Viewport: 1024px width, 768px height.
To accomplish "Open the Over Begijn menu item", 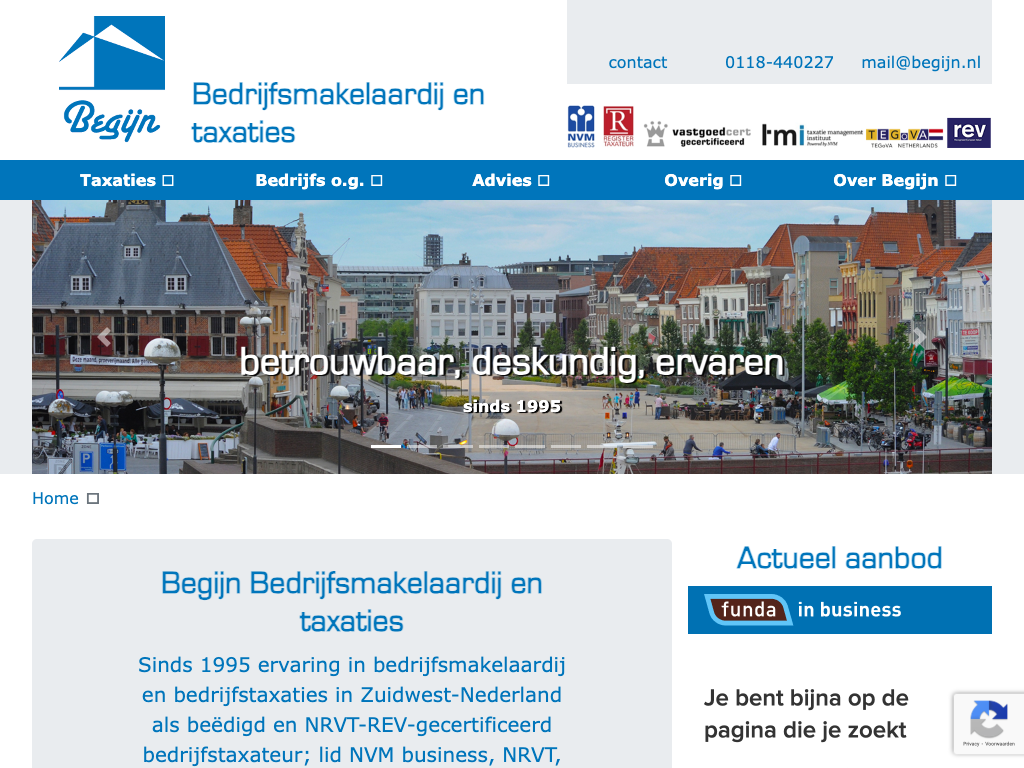I will click(895, 180).
